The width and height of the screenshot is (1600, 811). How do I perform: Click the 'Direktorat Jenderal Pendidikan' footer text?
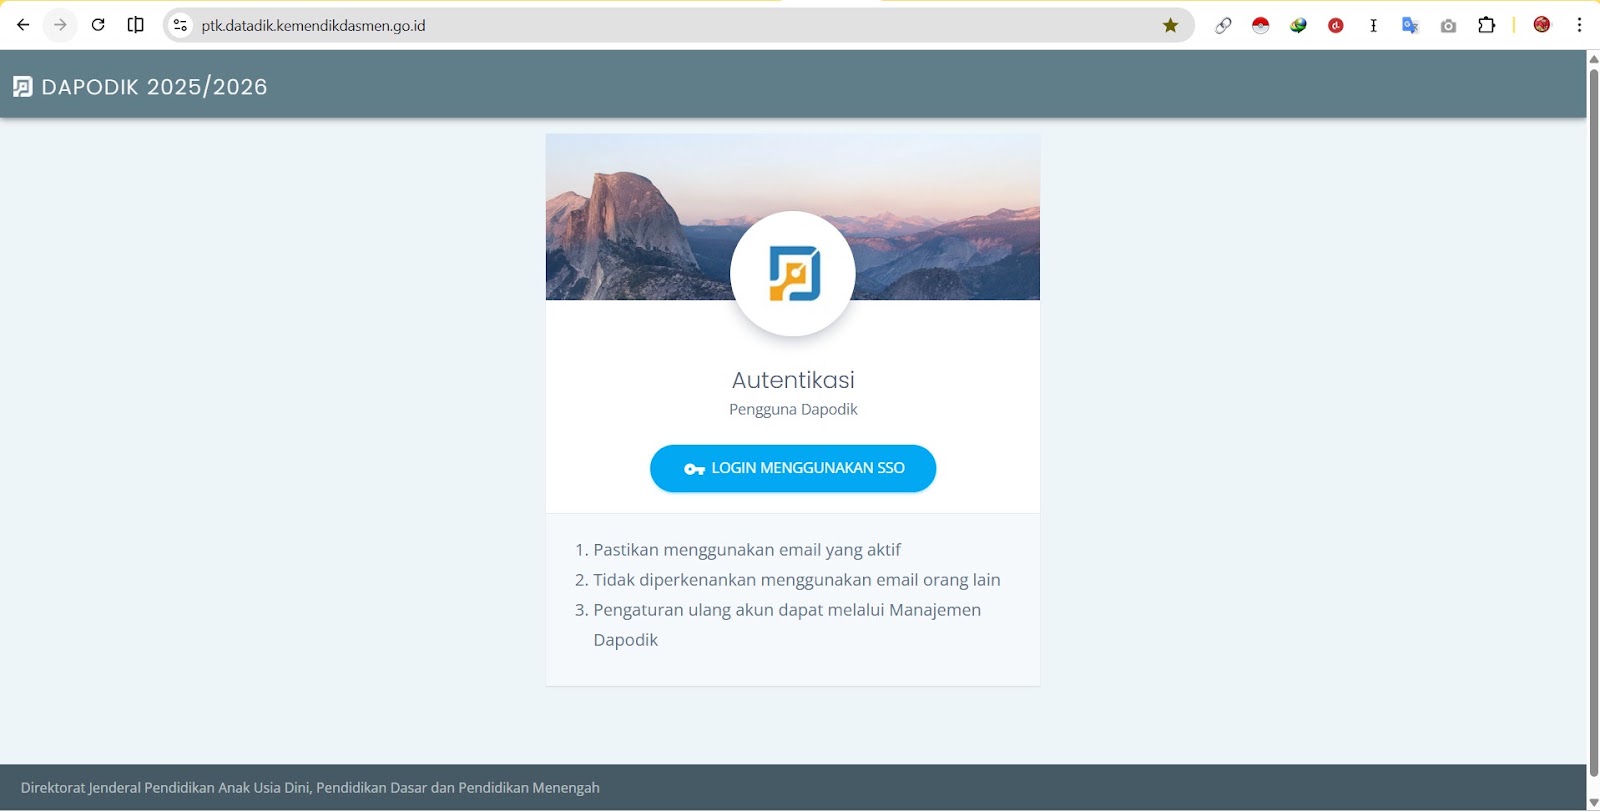[310, 788]
